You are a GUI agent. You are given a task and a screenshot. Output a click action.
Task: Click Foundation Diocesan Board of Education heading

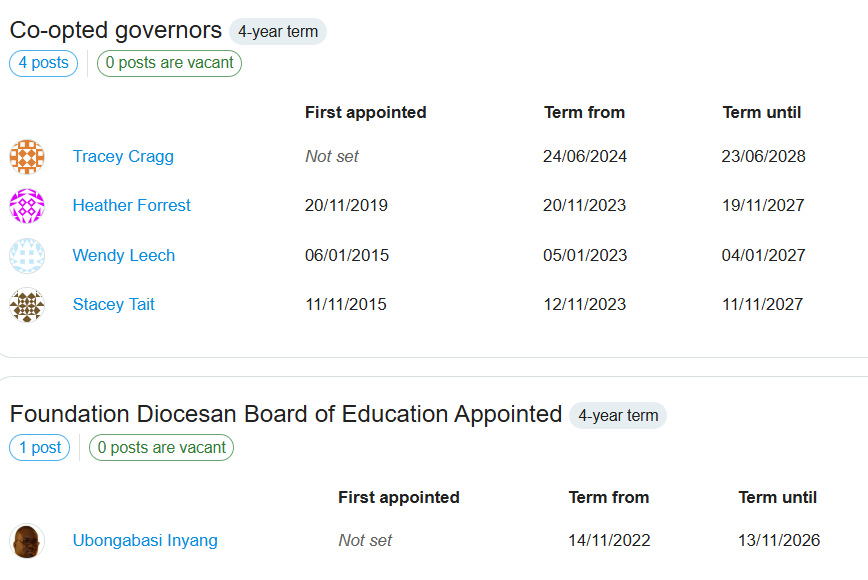click(x=285, y=414)
